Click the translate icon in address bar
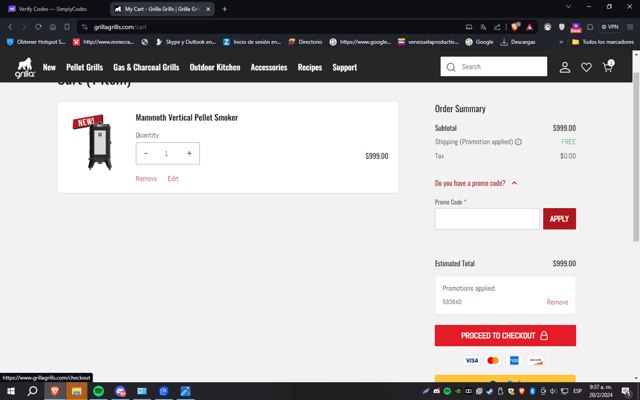The height and width of the screenshot is (400, 640). pos(483,27)
